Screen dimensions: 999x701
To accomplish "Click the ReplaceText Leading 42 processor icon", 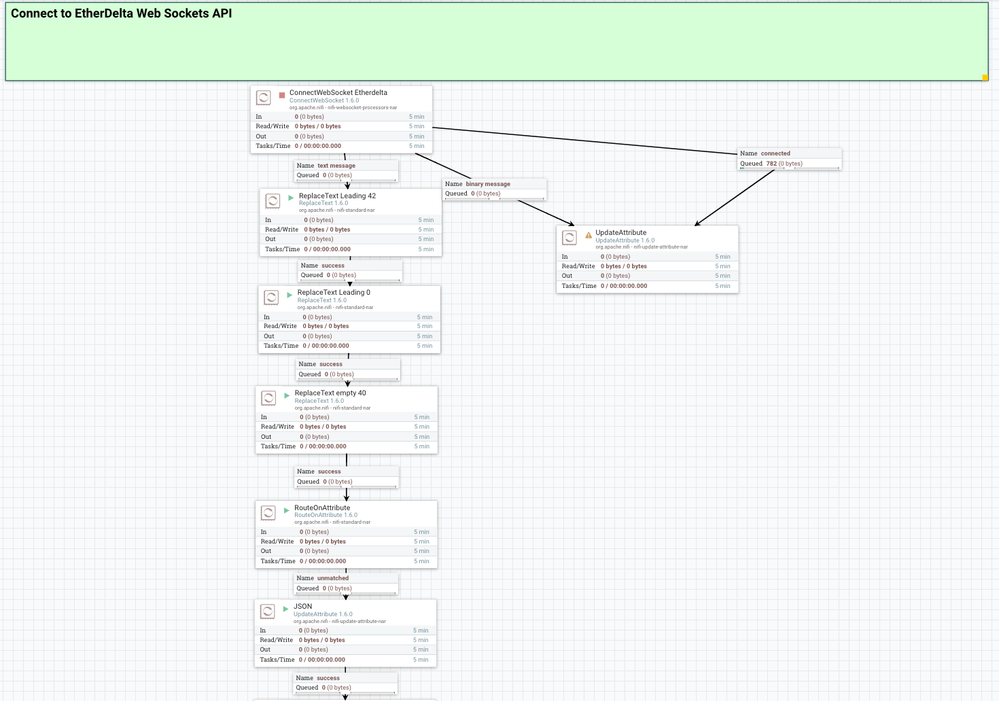I will 272,201.
